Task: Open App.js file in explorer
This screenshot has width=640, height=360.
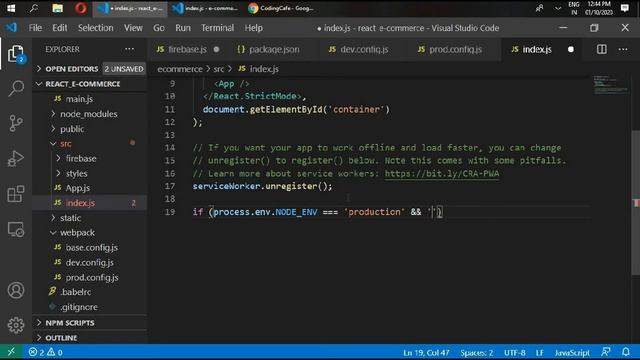Action: [x=89, y=188]
